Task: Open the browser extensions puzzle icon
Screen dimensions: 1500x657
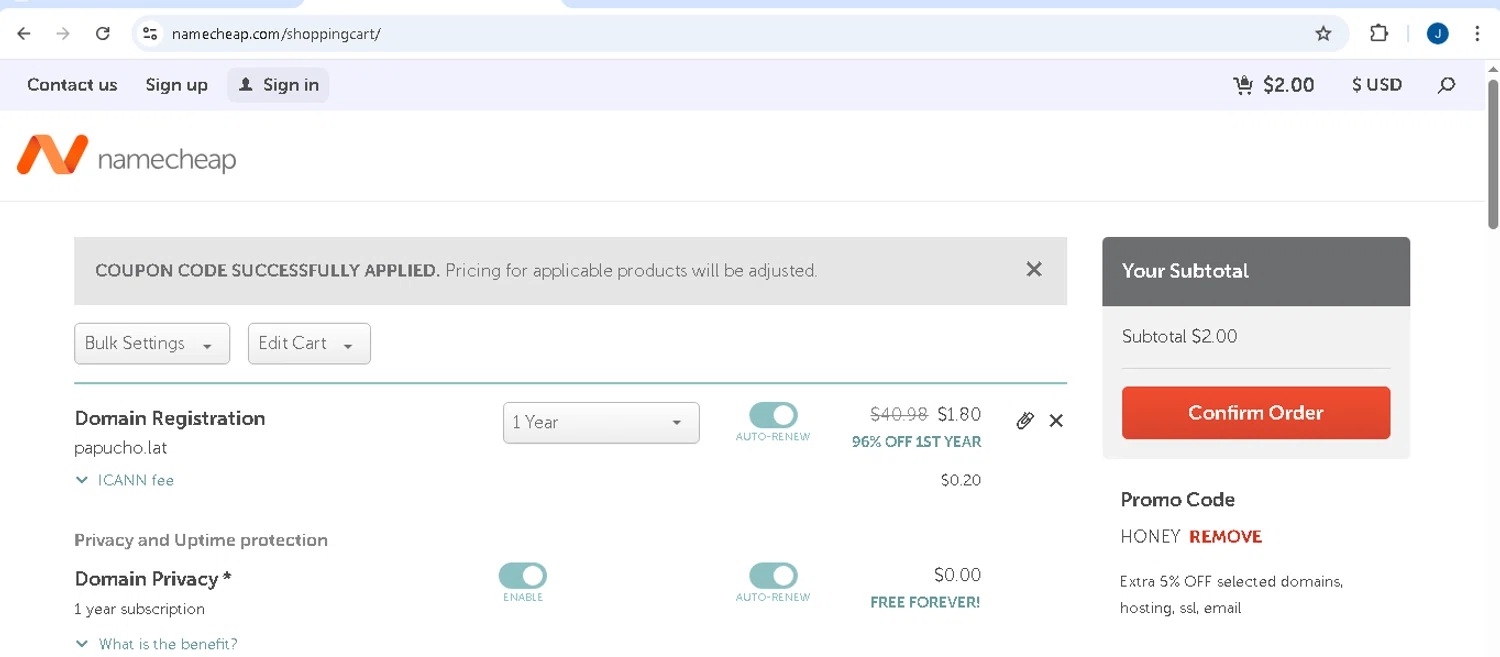Action: [x=1379, y=33]
